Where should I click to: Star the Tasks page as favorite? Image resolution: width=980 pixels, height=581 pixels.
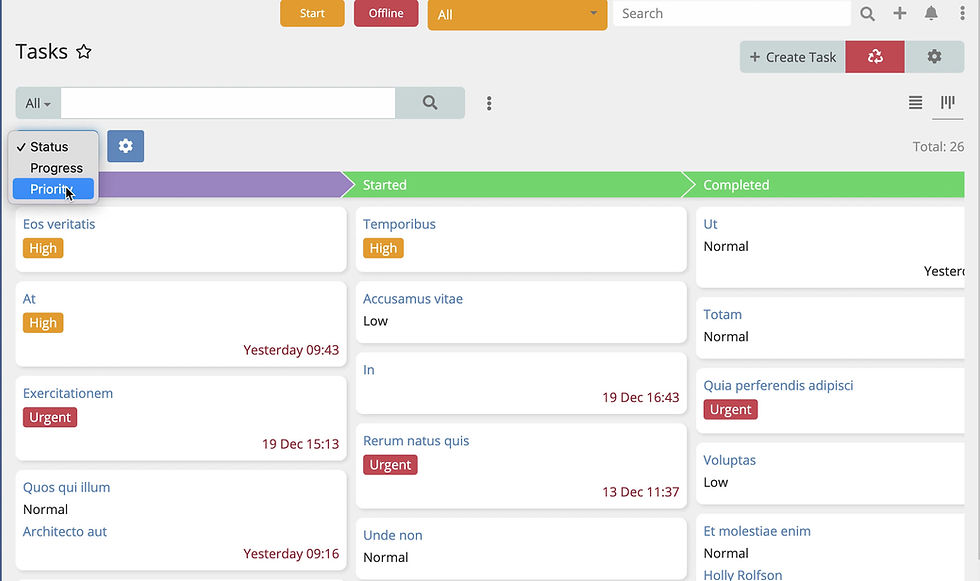point(84,51)
